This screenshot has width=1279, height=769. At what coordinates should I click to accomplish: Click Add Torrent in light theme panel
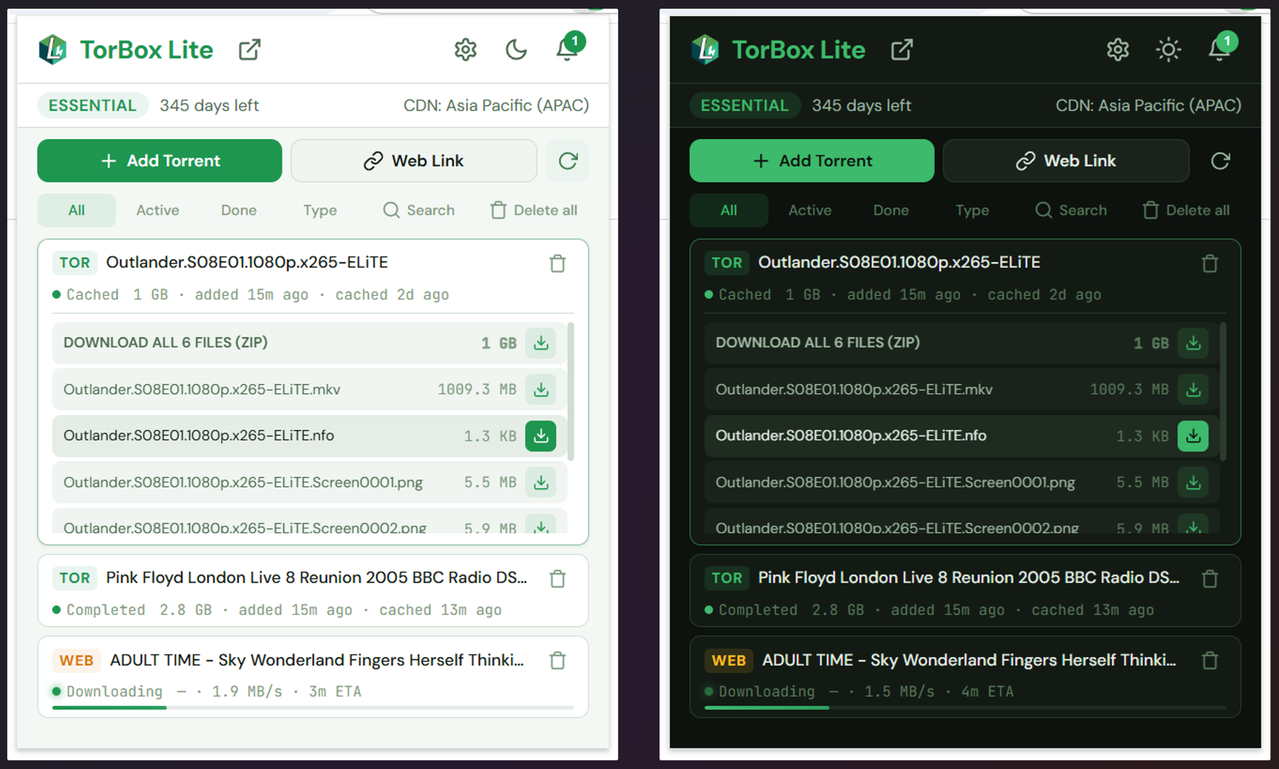[x=160, y=161]
